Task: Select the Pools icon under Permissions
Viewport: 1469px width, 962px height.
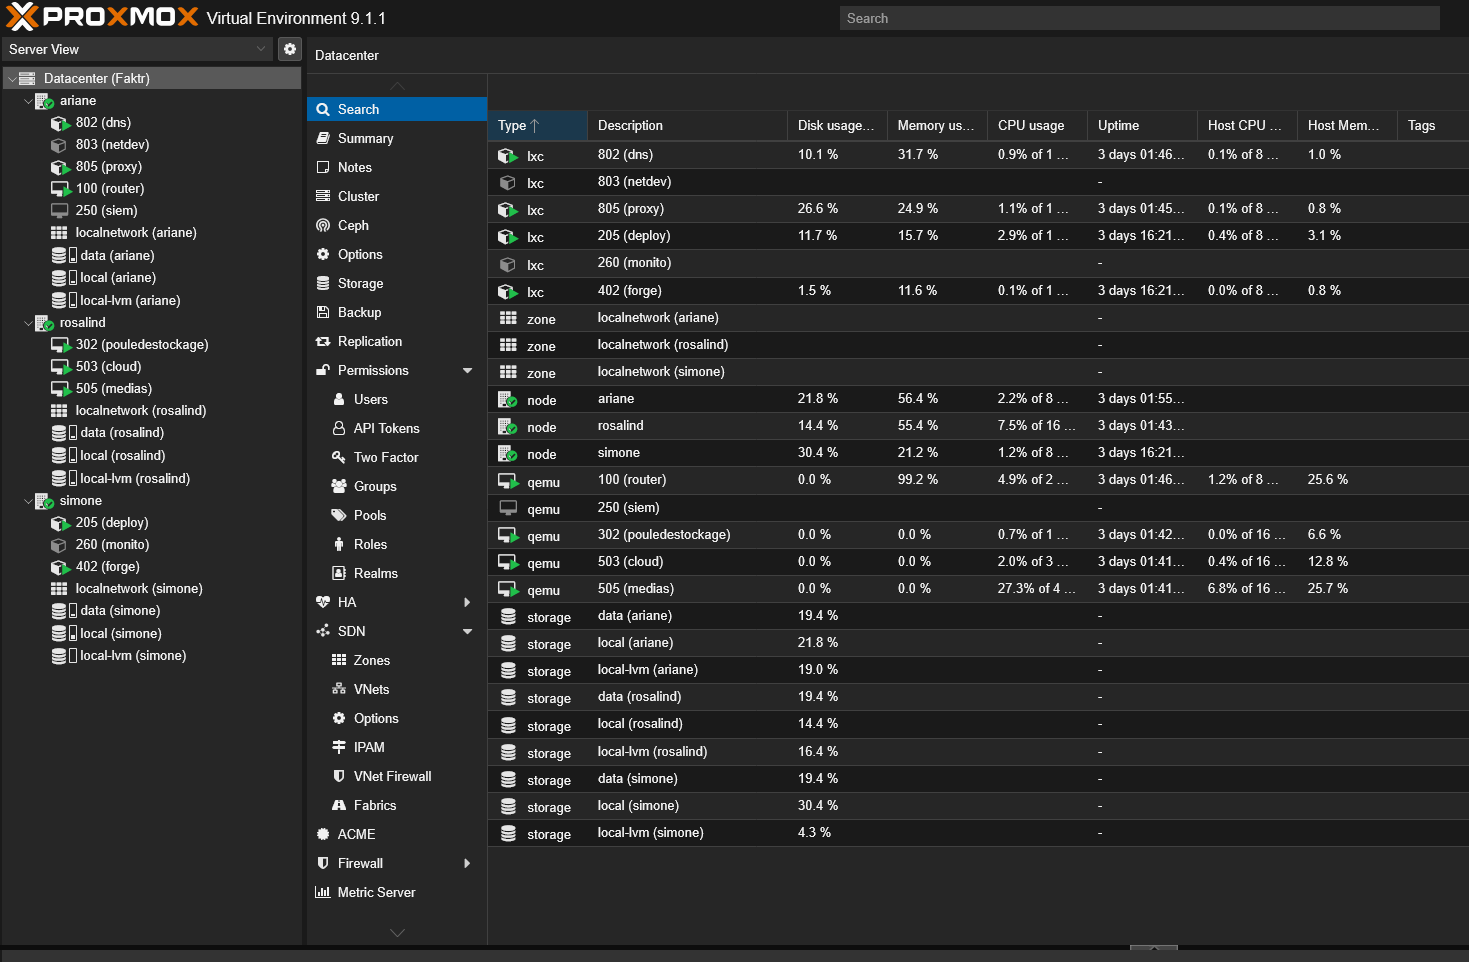Action: [x=341, y=515]
